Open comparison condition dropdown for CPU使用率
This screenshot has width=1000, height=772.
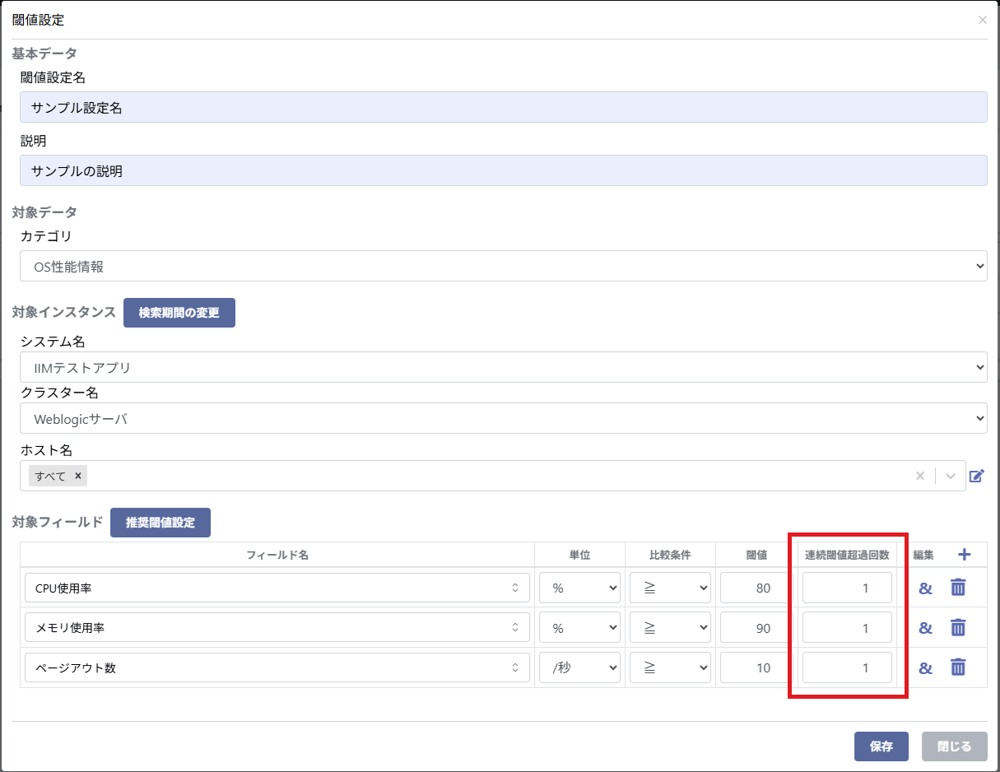click(x=669, y=588)
